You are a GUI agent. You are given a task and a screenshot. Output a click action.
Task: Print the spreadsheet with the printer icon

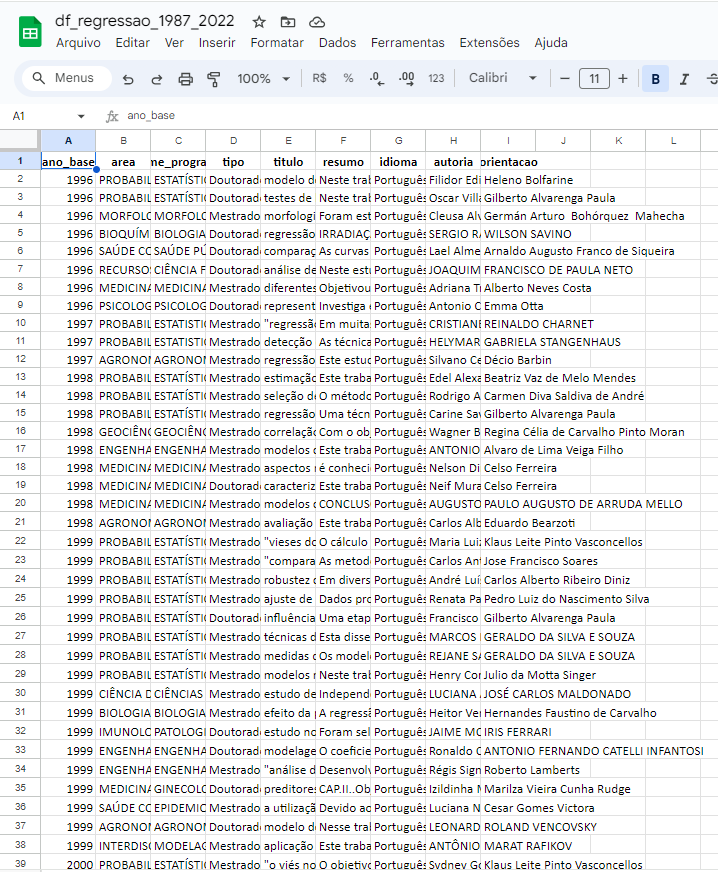[x=185, y=79]
